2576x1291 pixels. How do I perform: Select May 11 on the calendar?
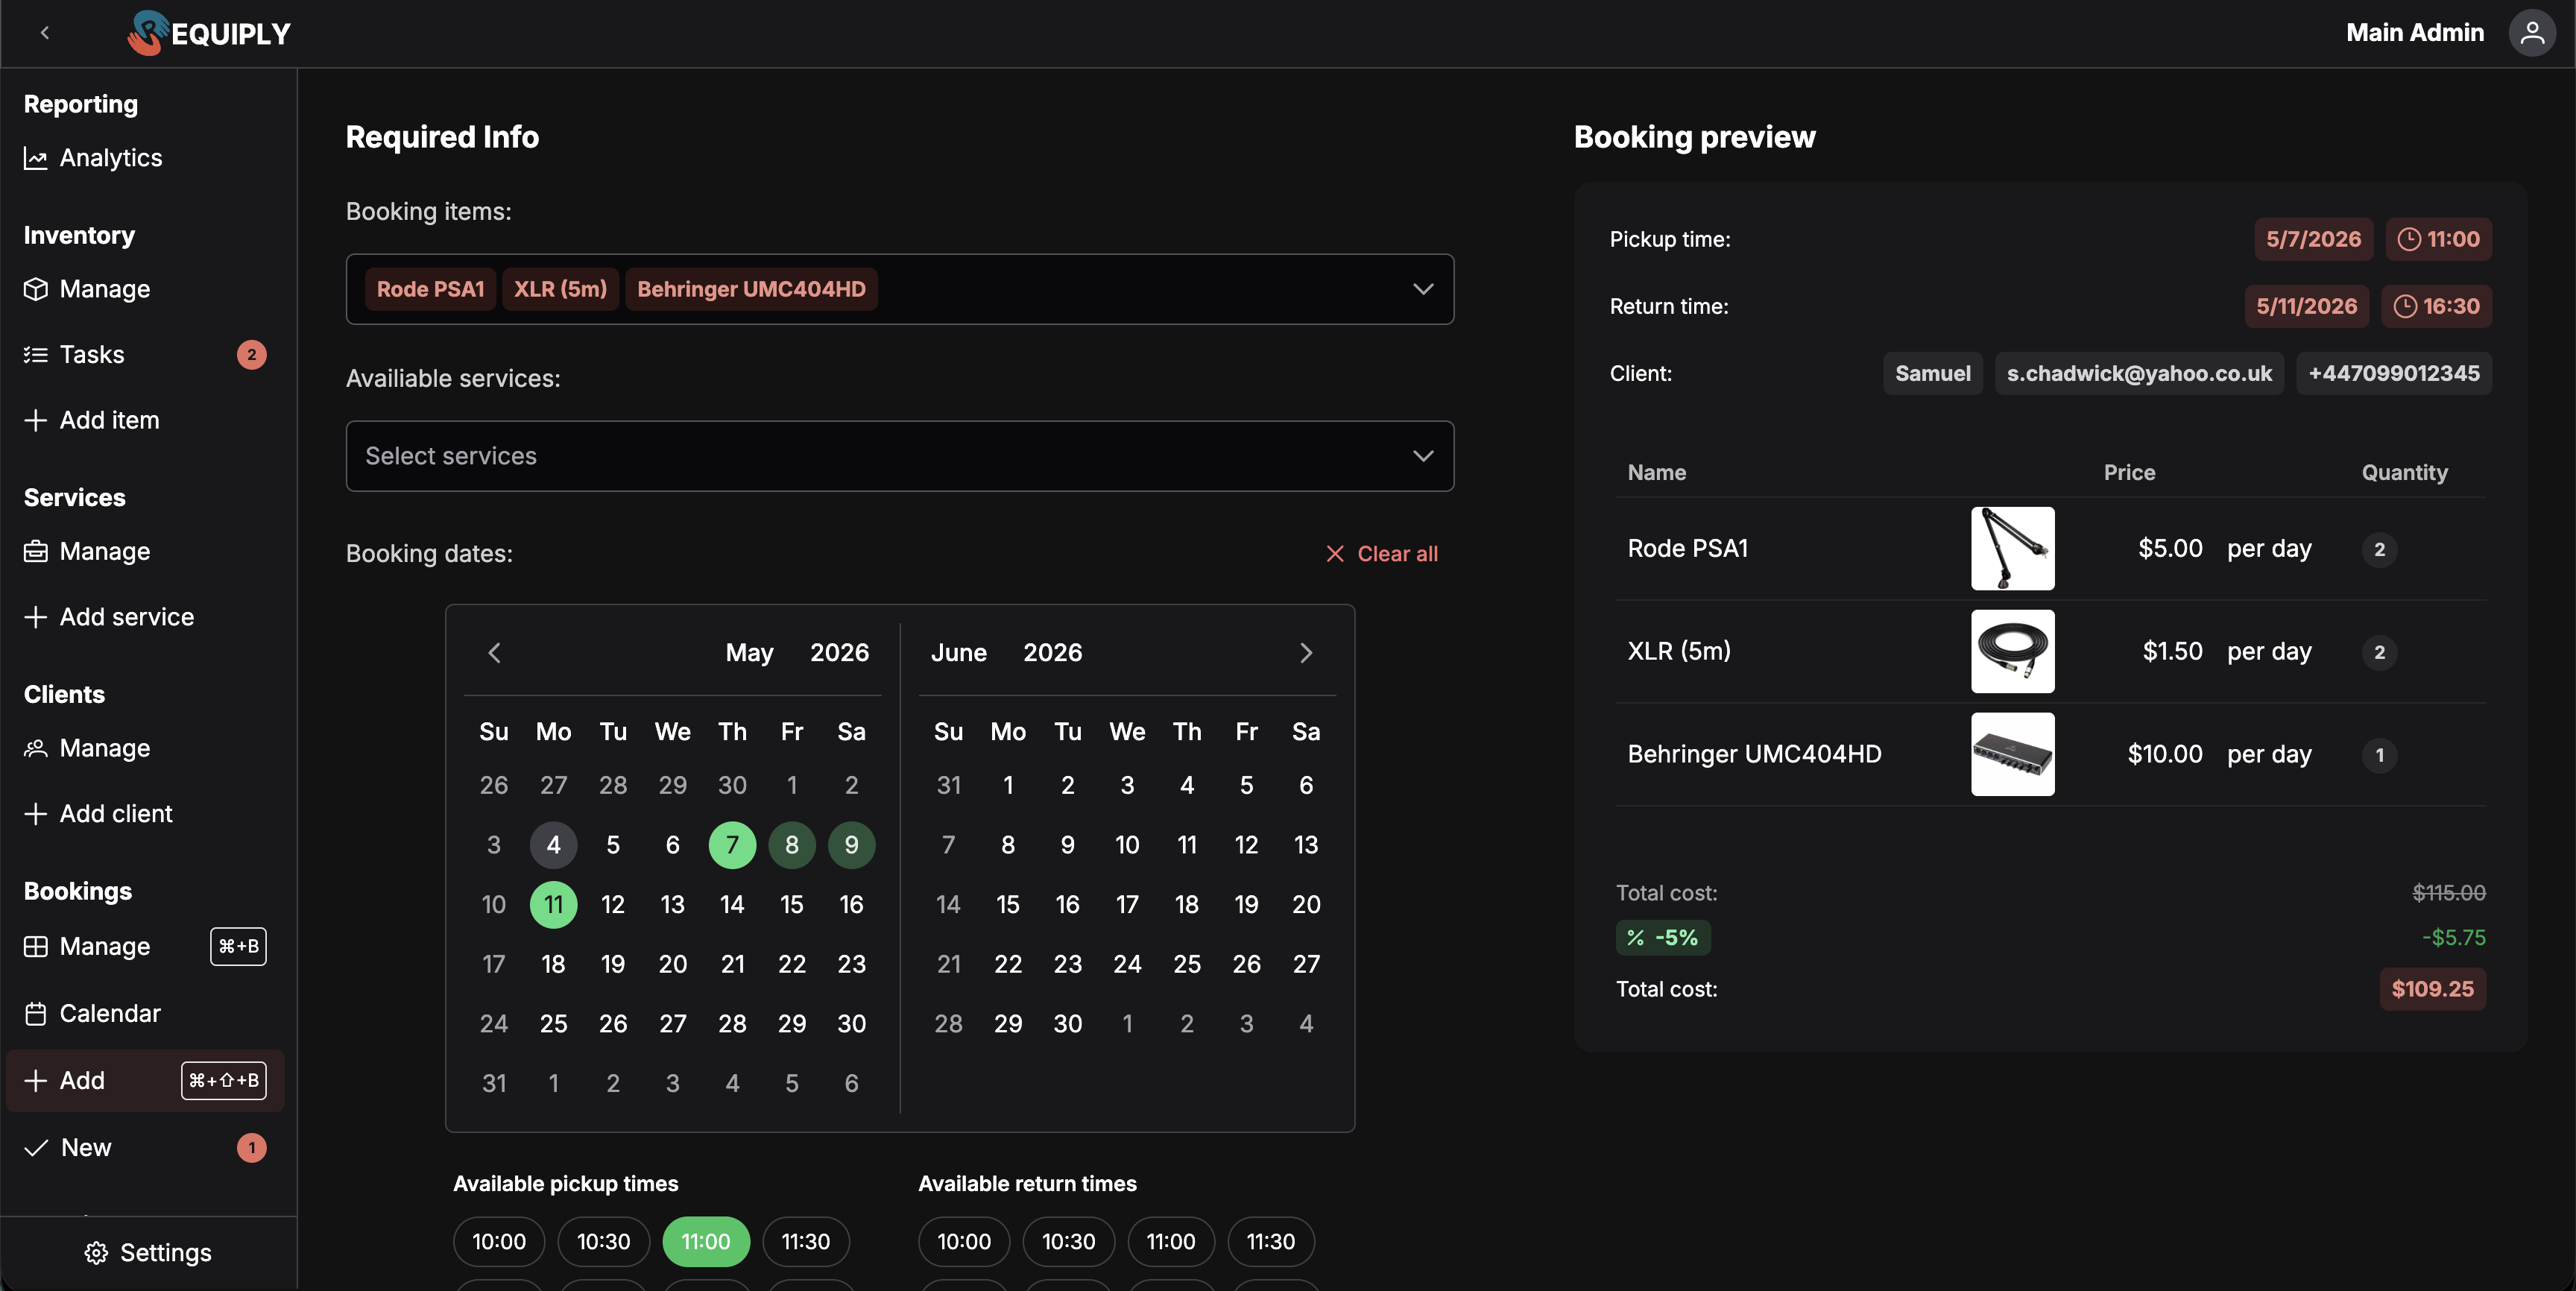pos(553,905)
